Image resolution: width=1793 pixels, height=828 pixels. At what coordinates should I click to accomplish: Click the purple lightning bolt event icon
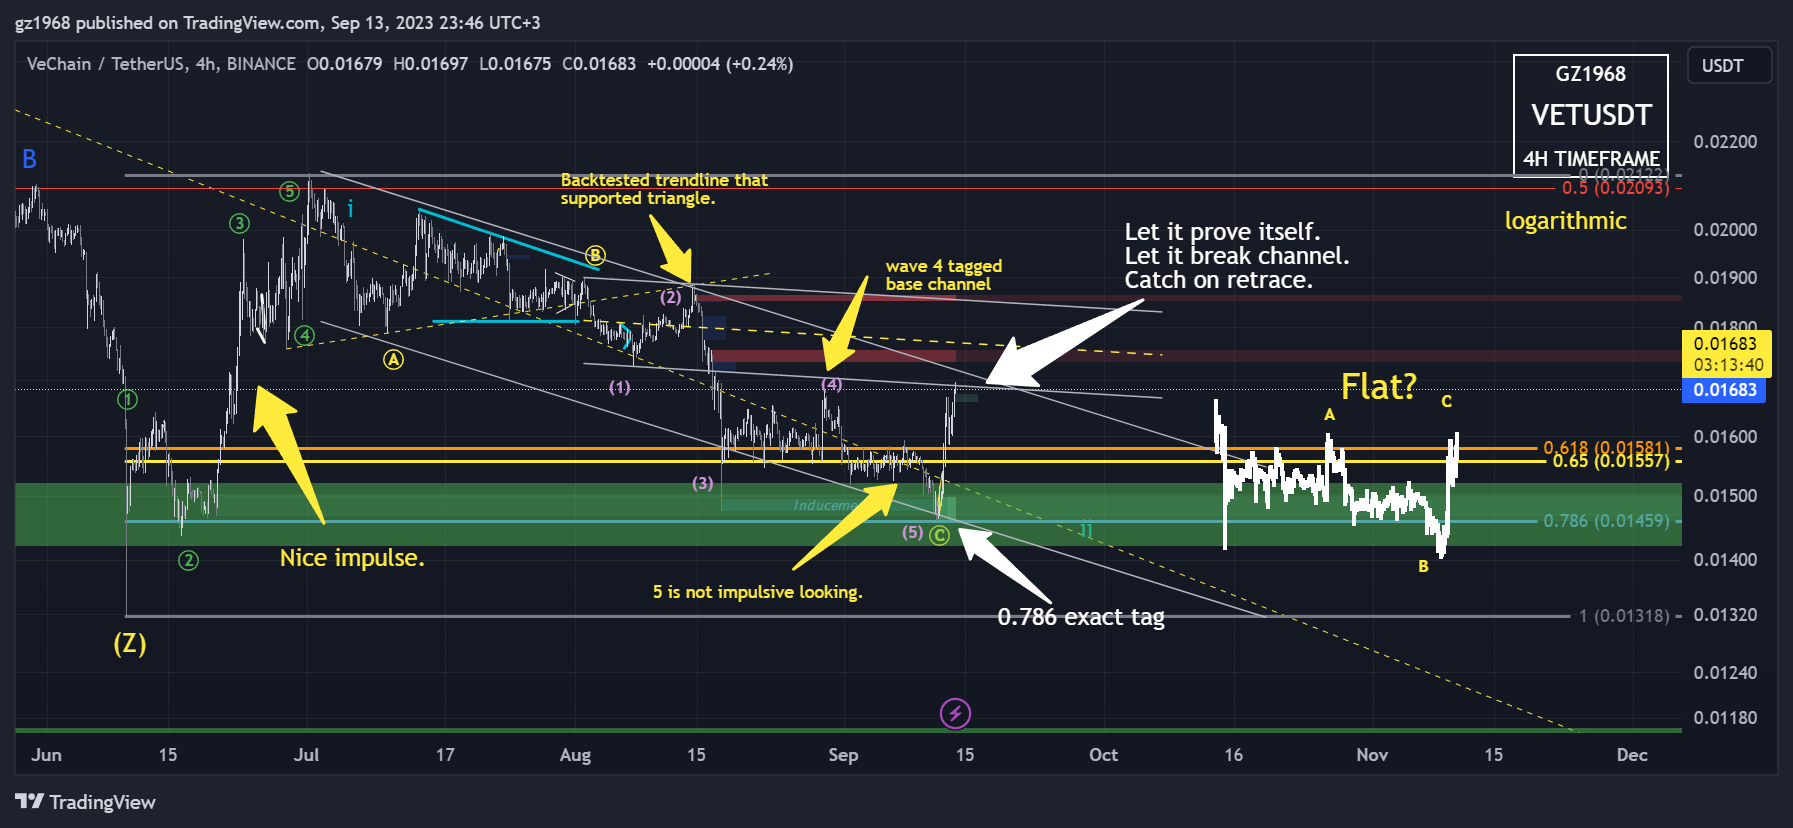pos(955,713)
